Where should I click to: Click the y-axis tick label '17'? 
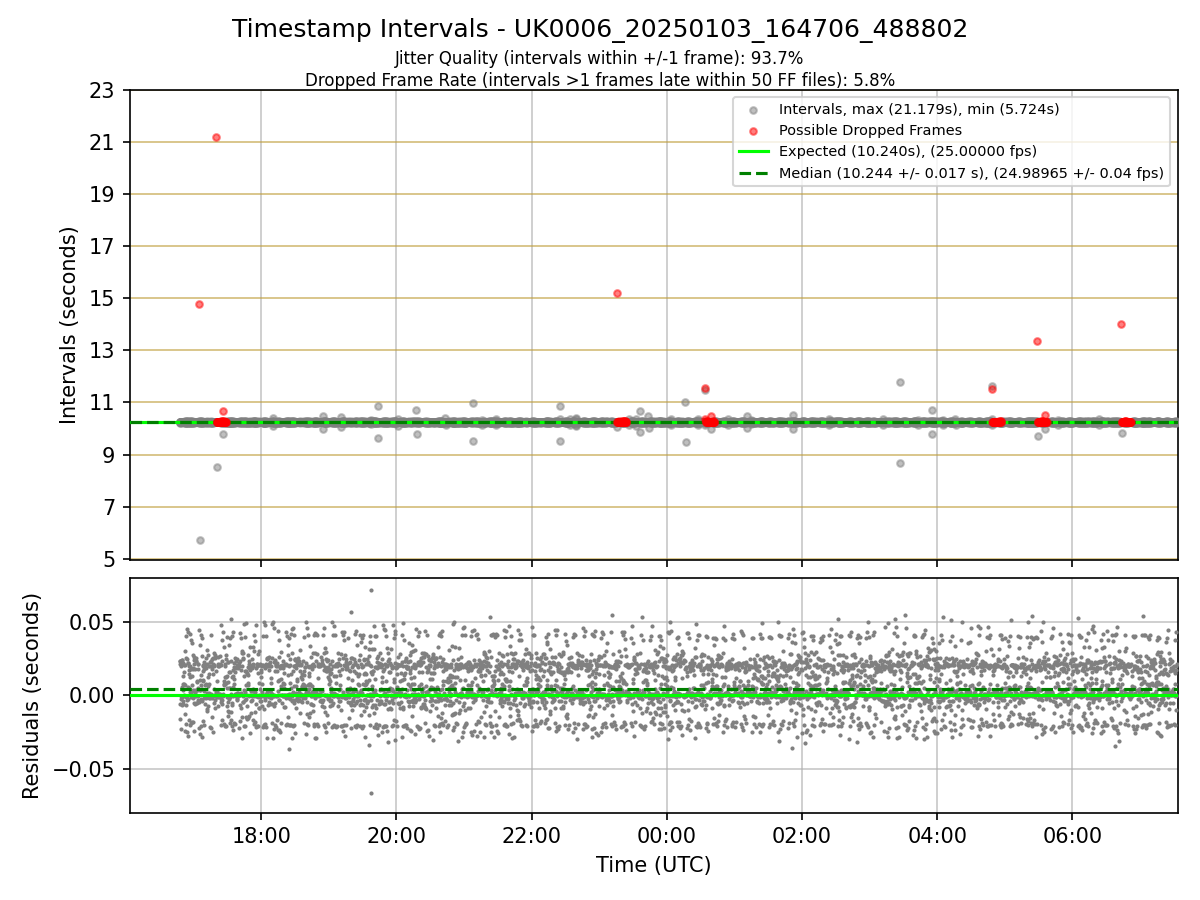[103, 247]
